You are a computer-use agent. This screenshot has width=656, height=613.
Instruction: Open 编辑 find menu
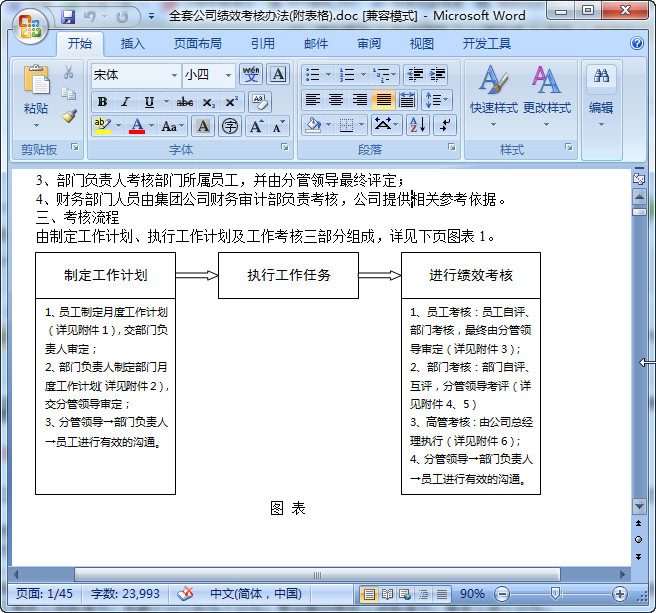tap(601, 96)
